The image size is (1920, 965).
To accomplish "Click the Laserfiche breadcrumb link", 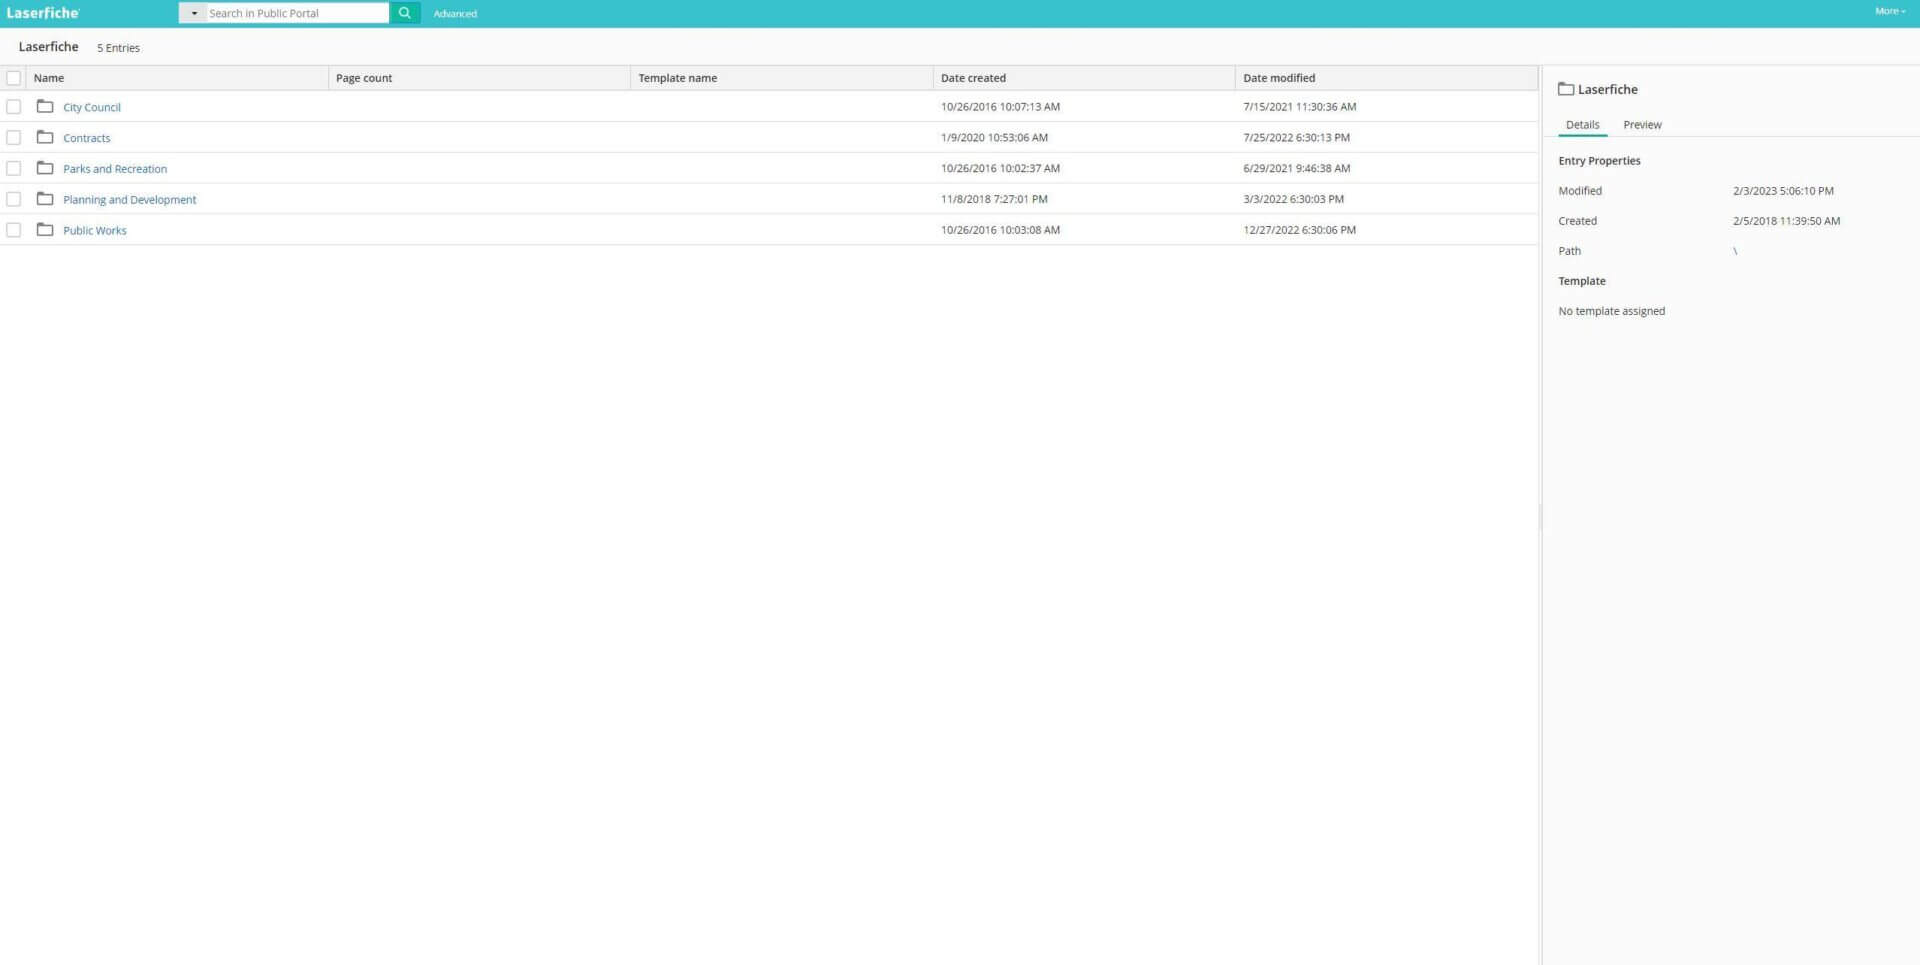I will [48, 46].
